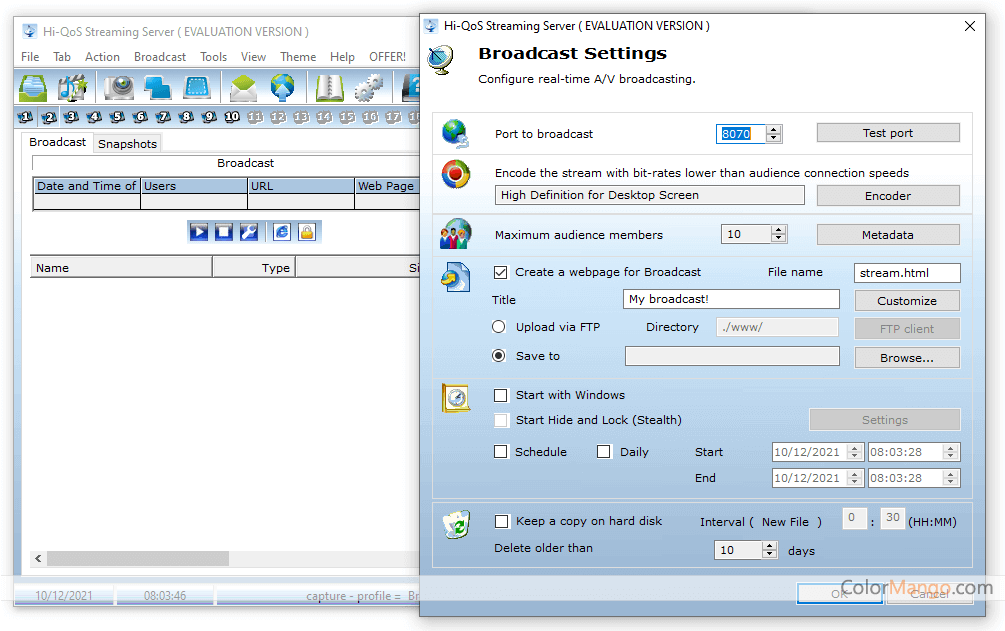This screenshot has width=1005, height=631.
Task: Open the stream in Internet Explorer icon
Action: 281,231
